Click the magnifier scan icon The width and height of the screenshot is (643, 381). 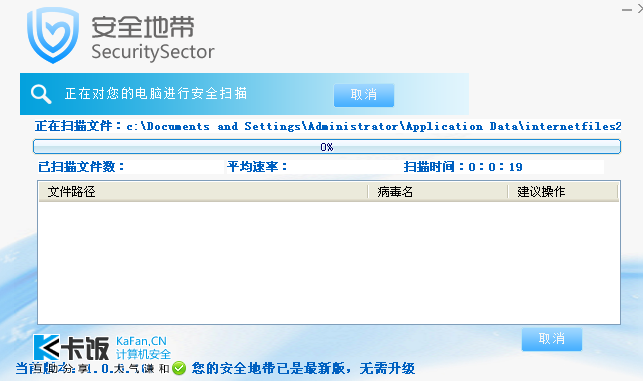point(41,94)
